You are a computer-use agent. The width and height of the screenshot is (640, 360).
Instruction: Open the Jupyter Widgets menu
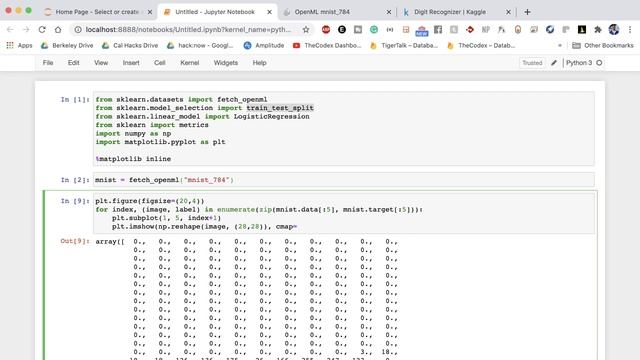click(226, 63)
